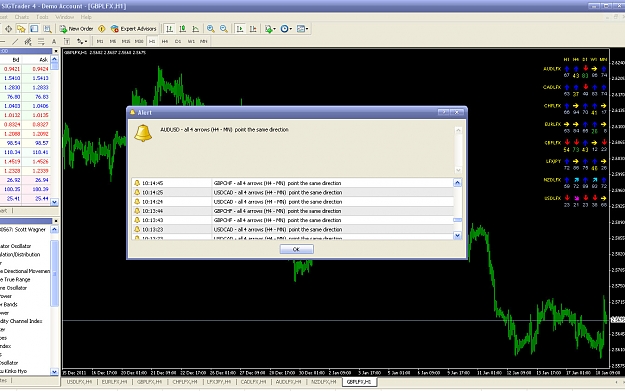The height and width of the screenshot is (391, 625).
Task: Switch to the AUDLFX,H4 chart tab
Action: (x=289, y=382)
